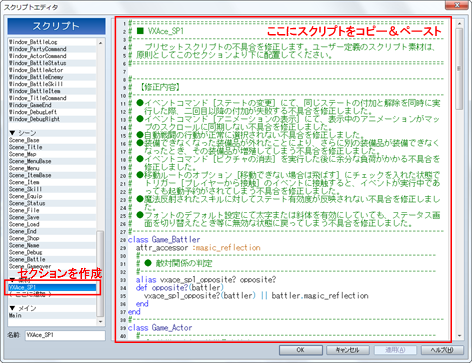Choose the Window_BattleSkill script entry

tap(52, 84)
